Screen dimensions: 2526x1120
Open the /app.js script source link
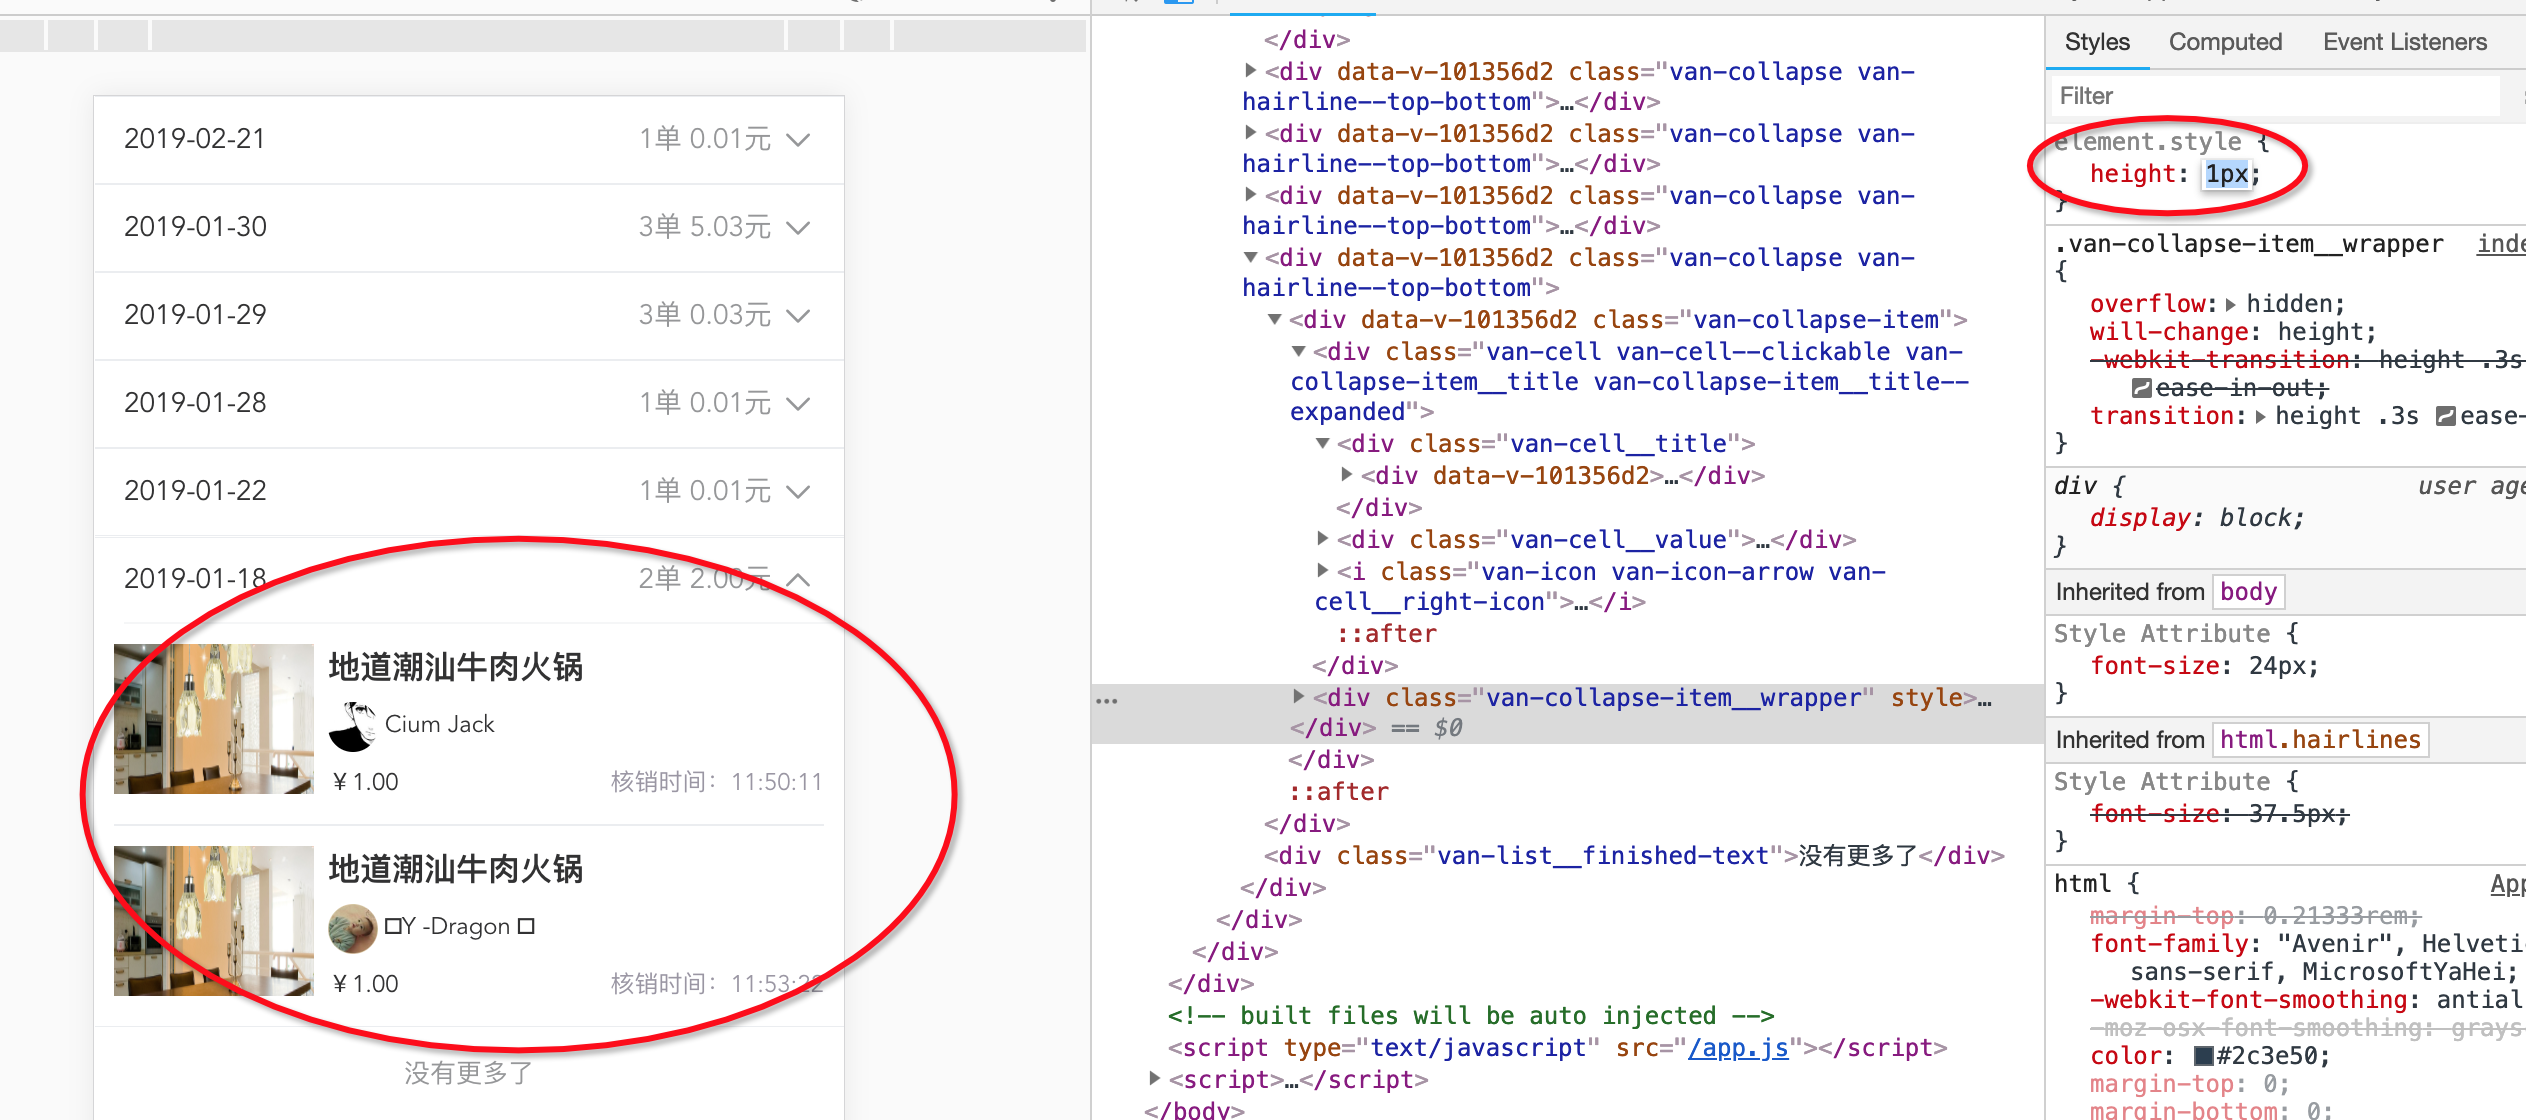(1738, 1048)
